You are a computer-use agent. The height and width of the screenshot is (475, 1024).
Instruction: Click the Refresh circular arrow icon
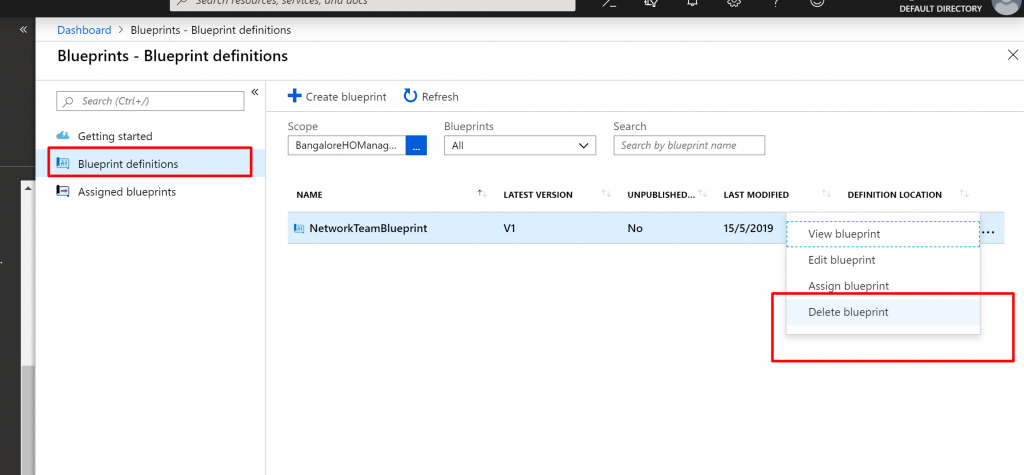(410, 96)
